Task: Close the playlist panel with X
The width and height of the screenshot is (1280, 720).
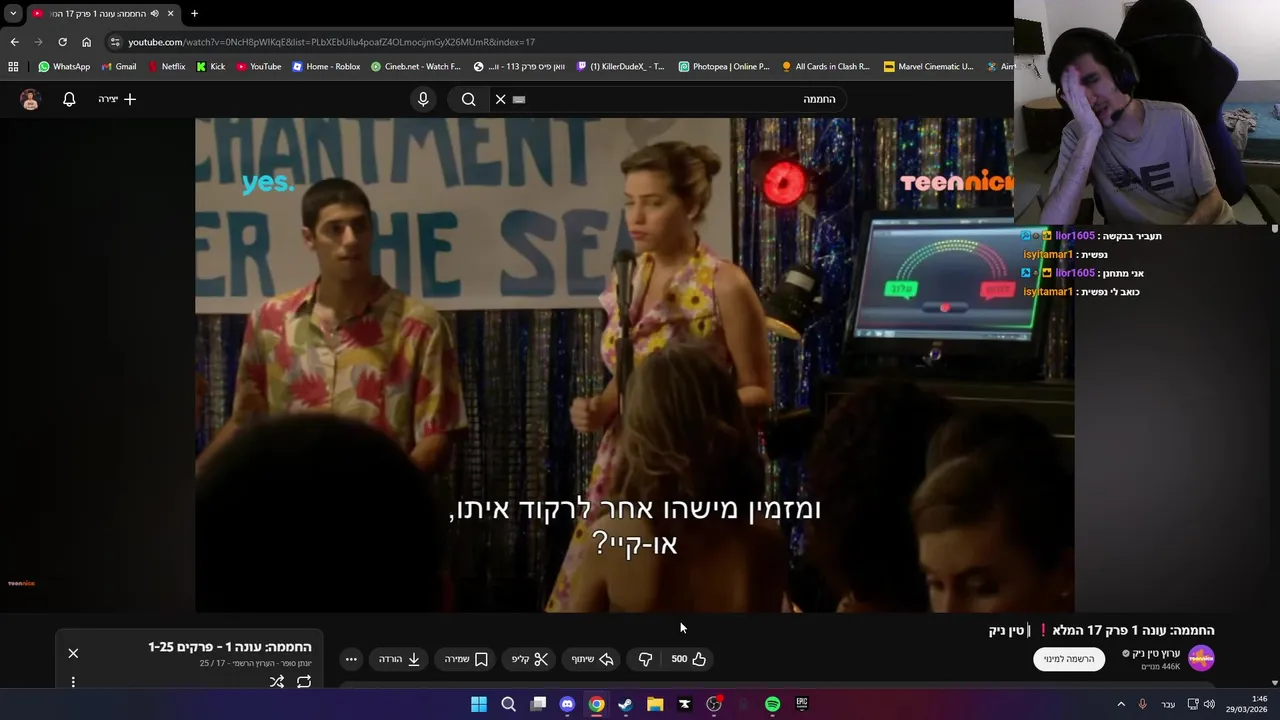Action: (73, 653)
